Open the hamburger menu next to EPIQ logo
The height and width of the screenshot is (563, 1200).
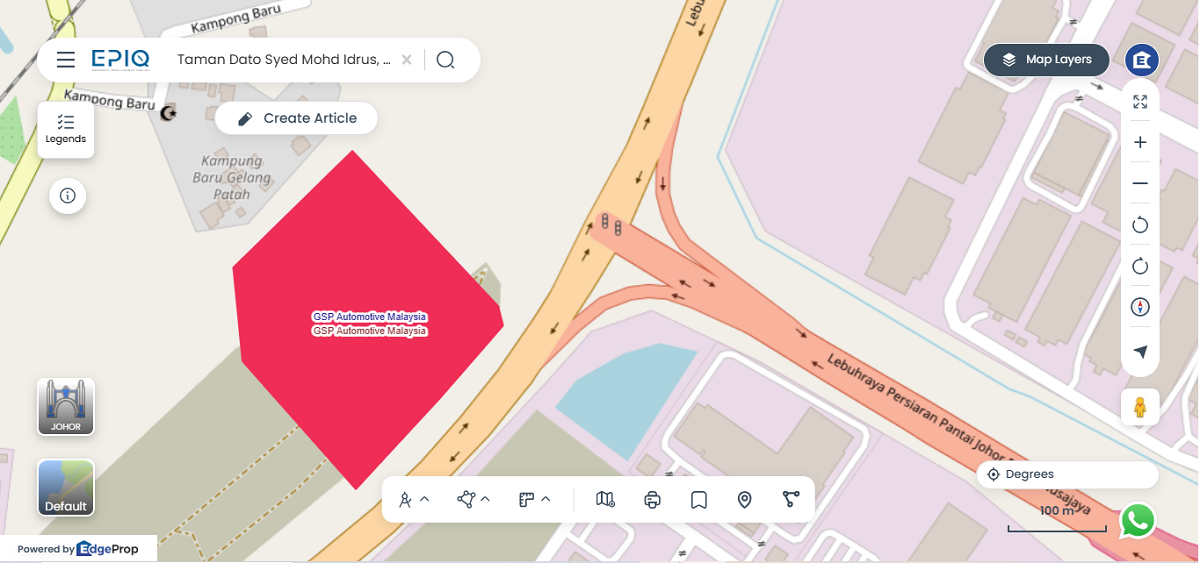pyautogui.click(x=66, y=60)
